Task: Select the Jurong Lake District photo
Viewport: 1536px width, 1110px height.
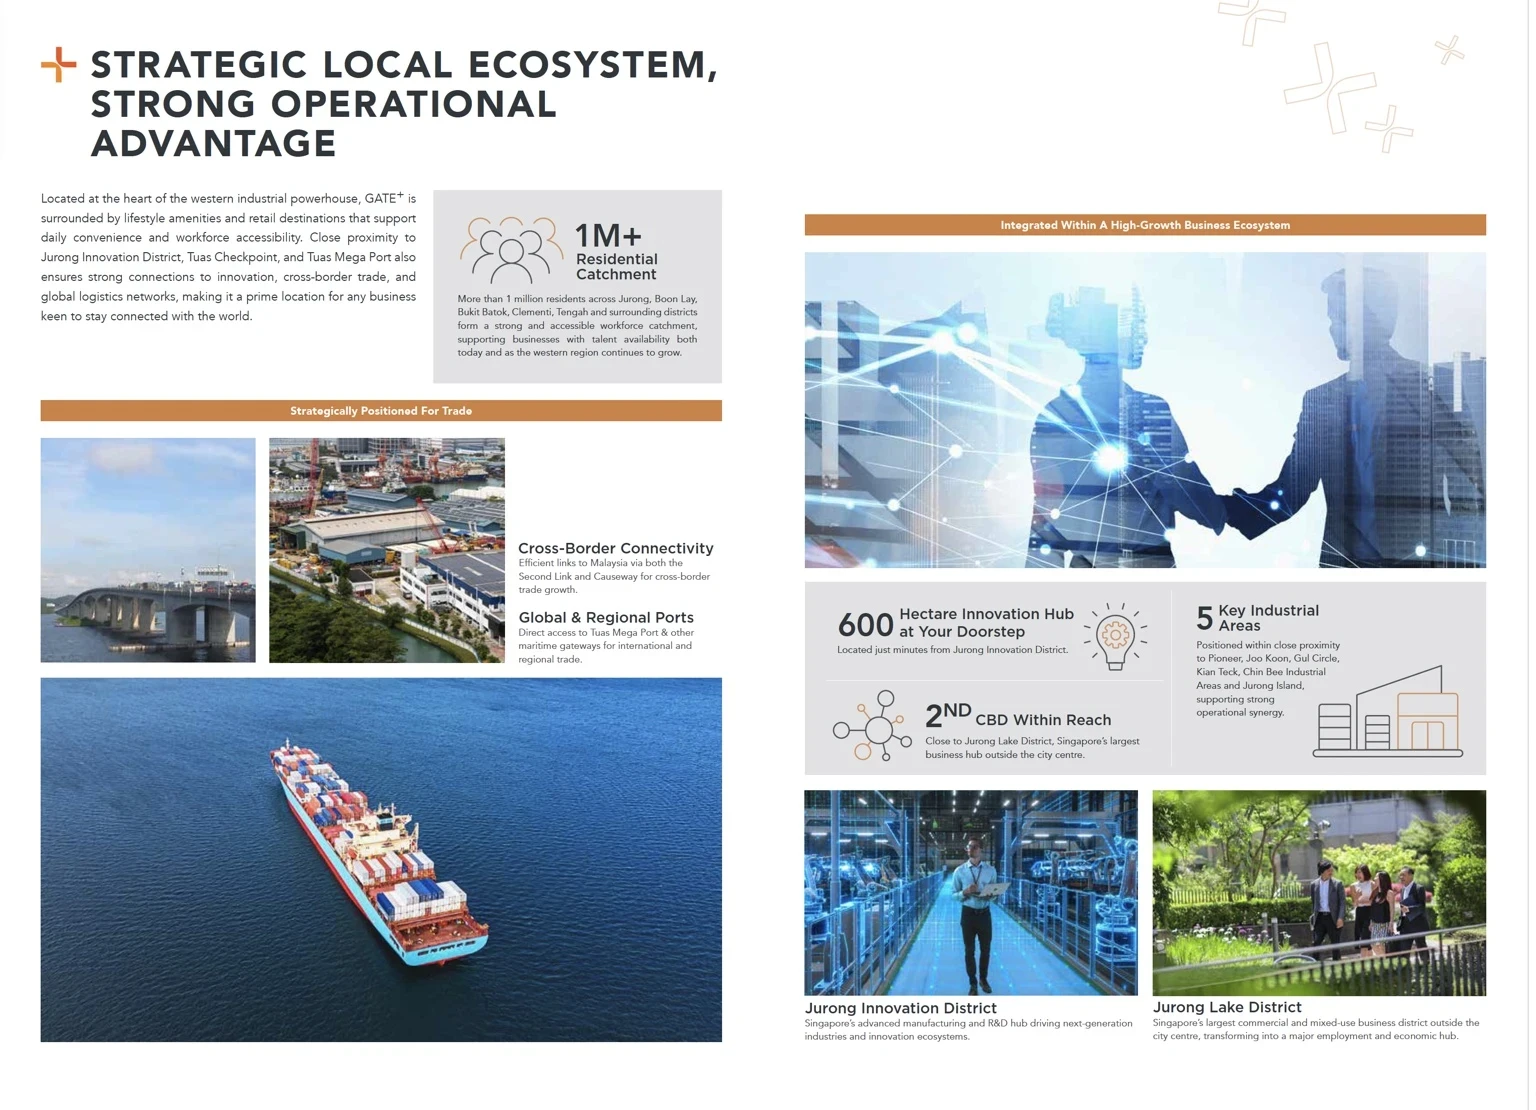Action: pos(1319,893)
